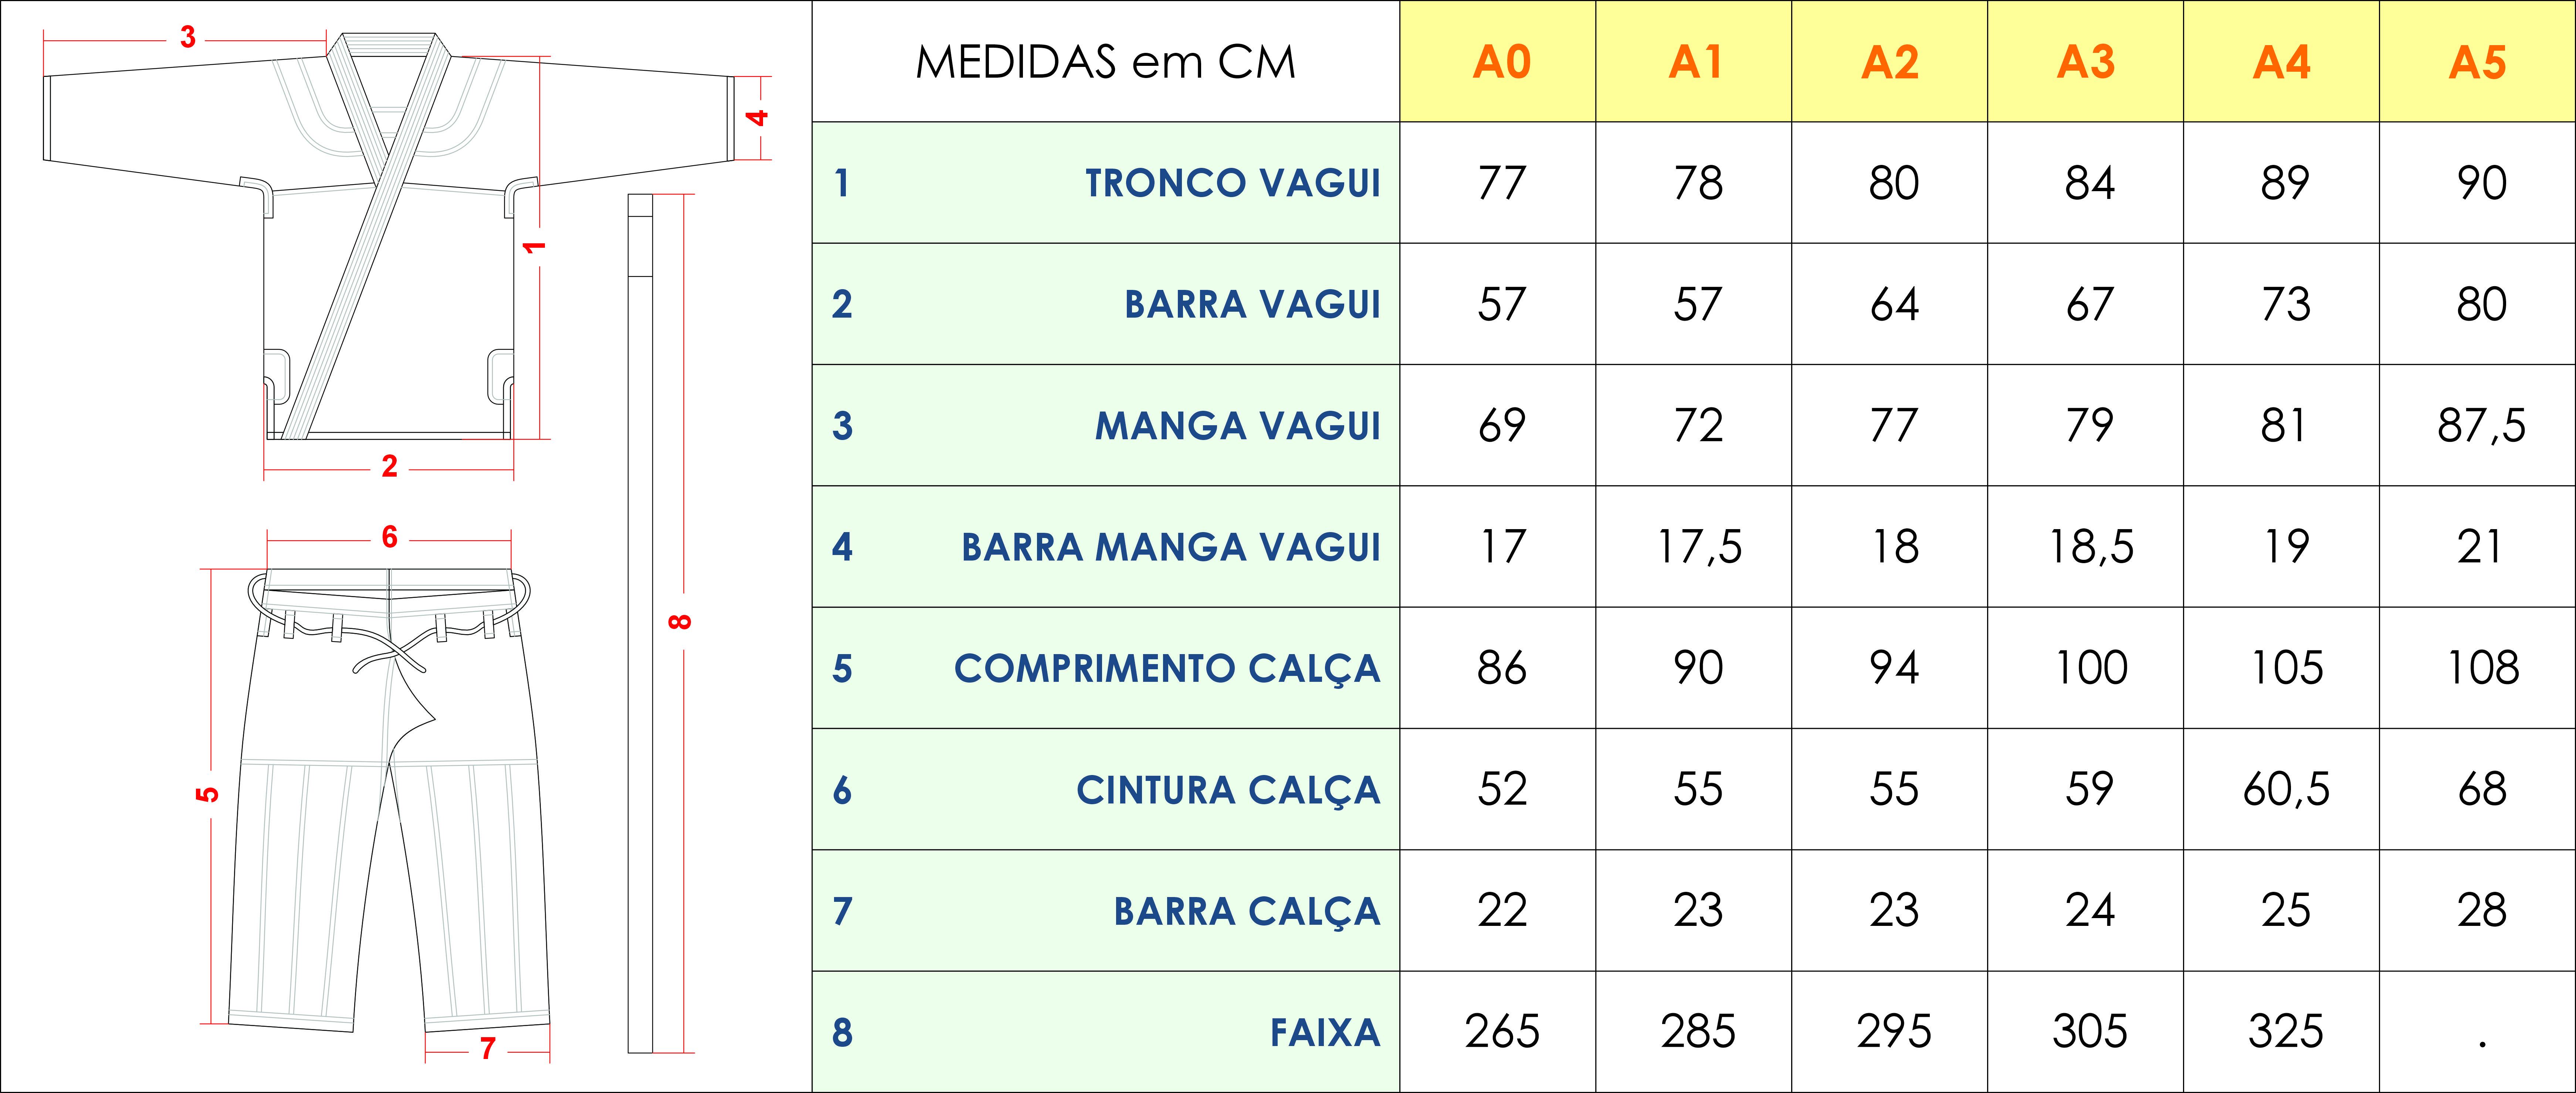Select the BARRA MANGA VAGUI row label
The width and height of the screenshot is (2576, 1093).
coord(1170,547)
